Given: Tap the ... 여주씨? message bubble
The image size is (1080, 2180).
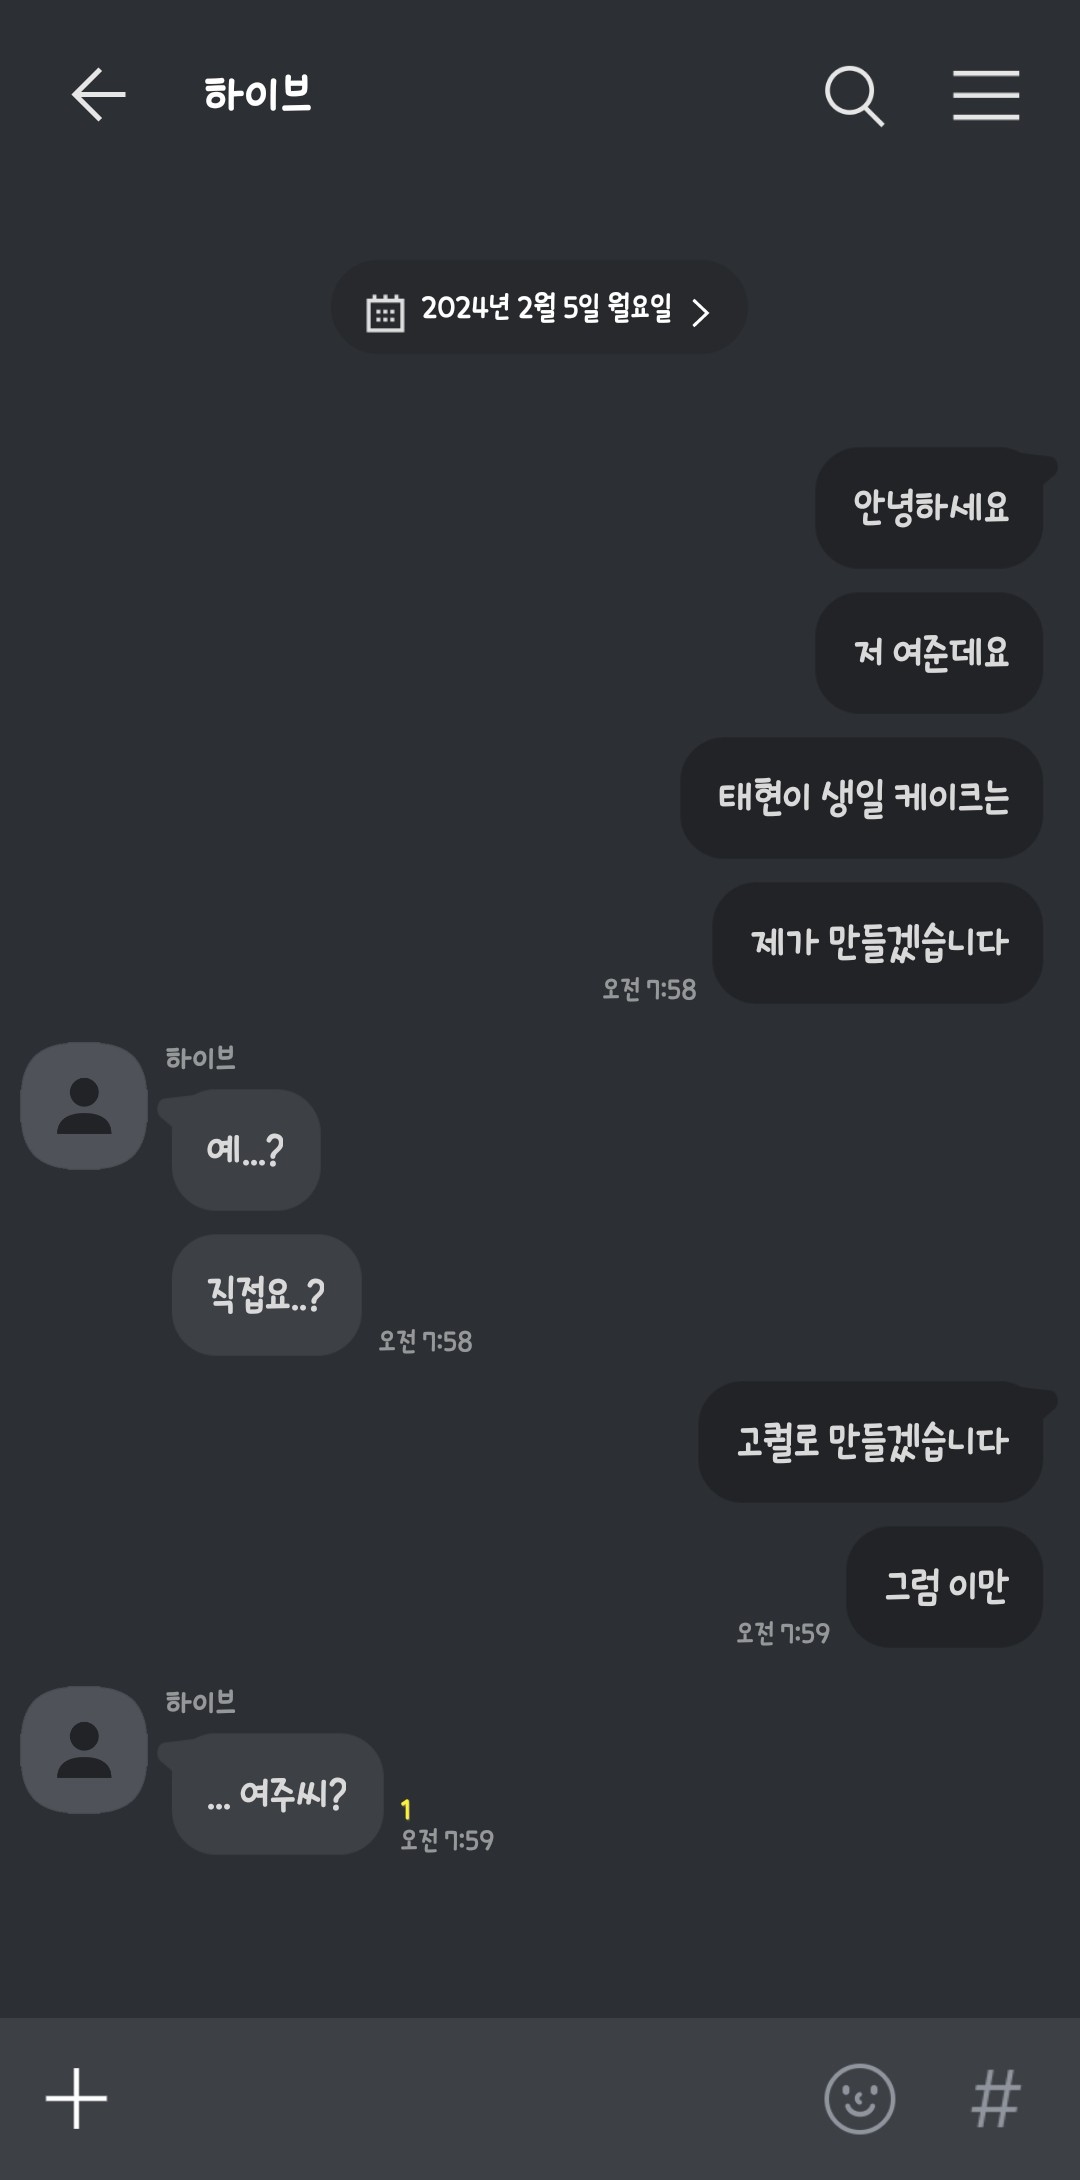Looking at the screenshot, I should point(277,1794).
